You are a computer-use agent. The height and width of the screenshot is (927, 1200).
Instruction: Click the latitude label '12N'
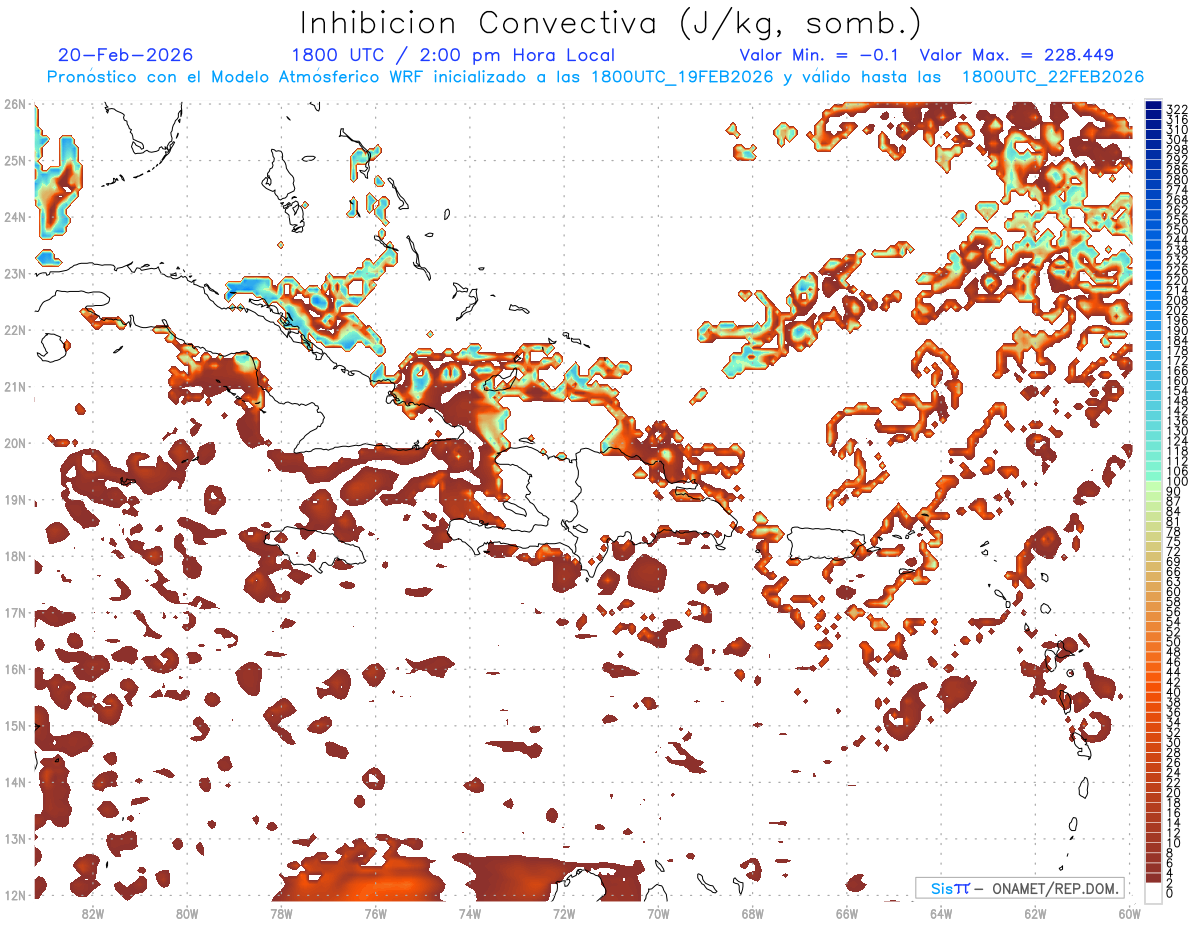(15, 895)
